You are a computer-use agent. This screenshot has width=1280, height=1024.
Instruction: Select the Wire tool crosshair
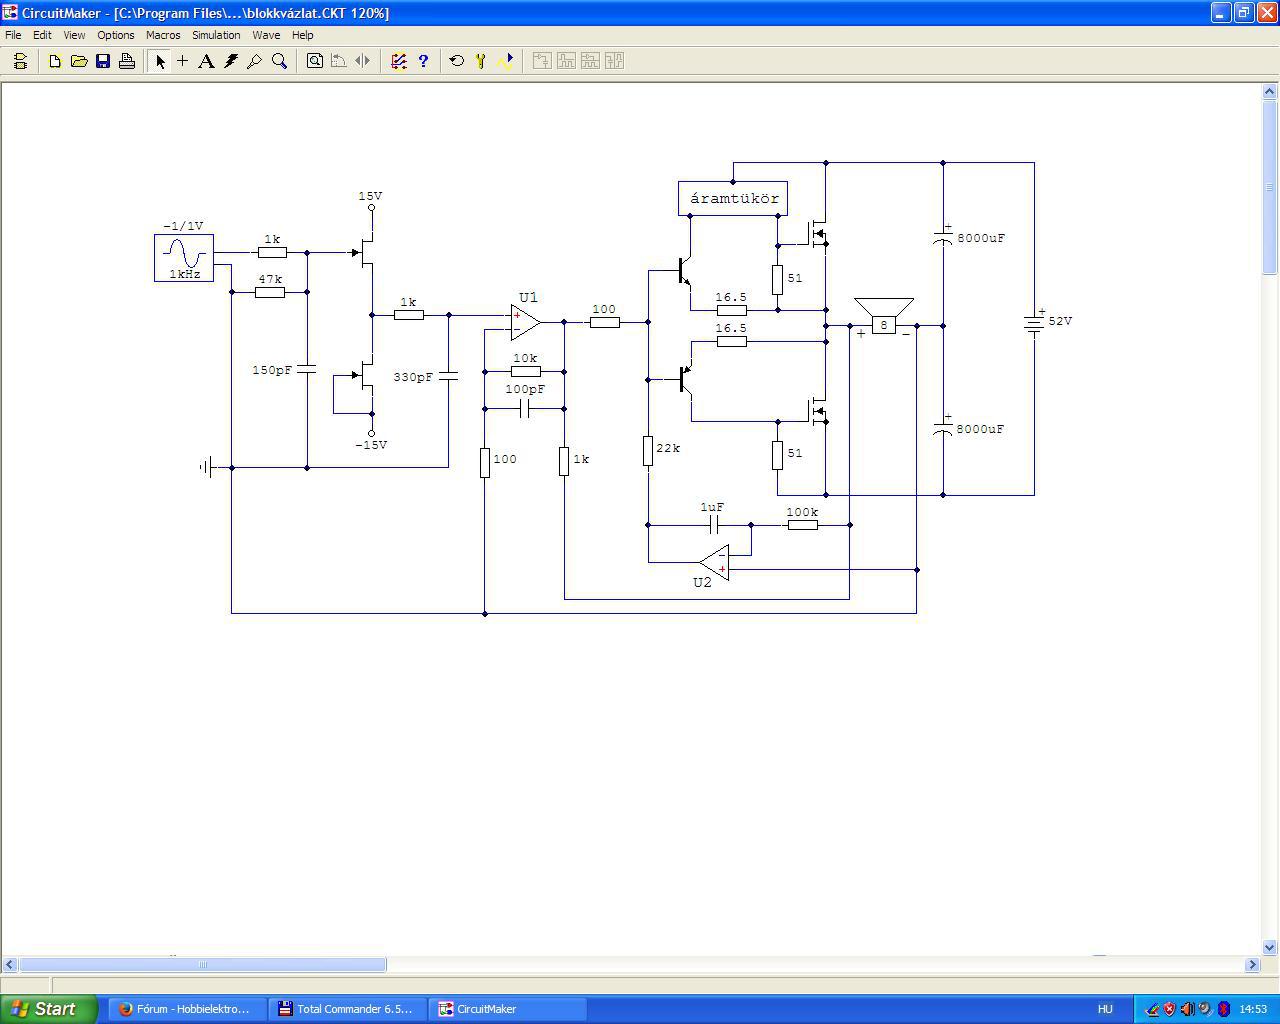182,61
